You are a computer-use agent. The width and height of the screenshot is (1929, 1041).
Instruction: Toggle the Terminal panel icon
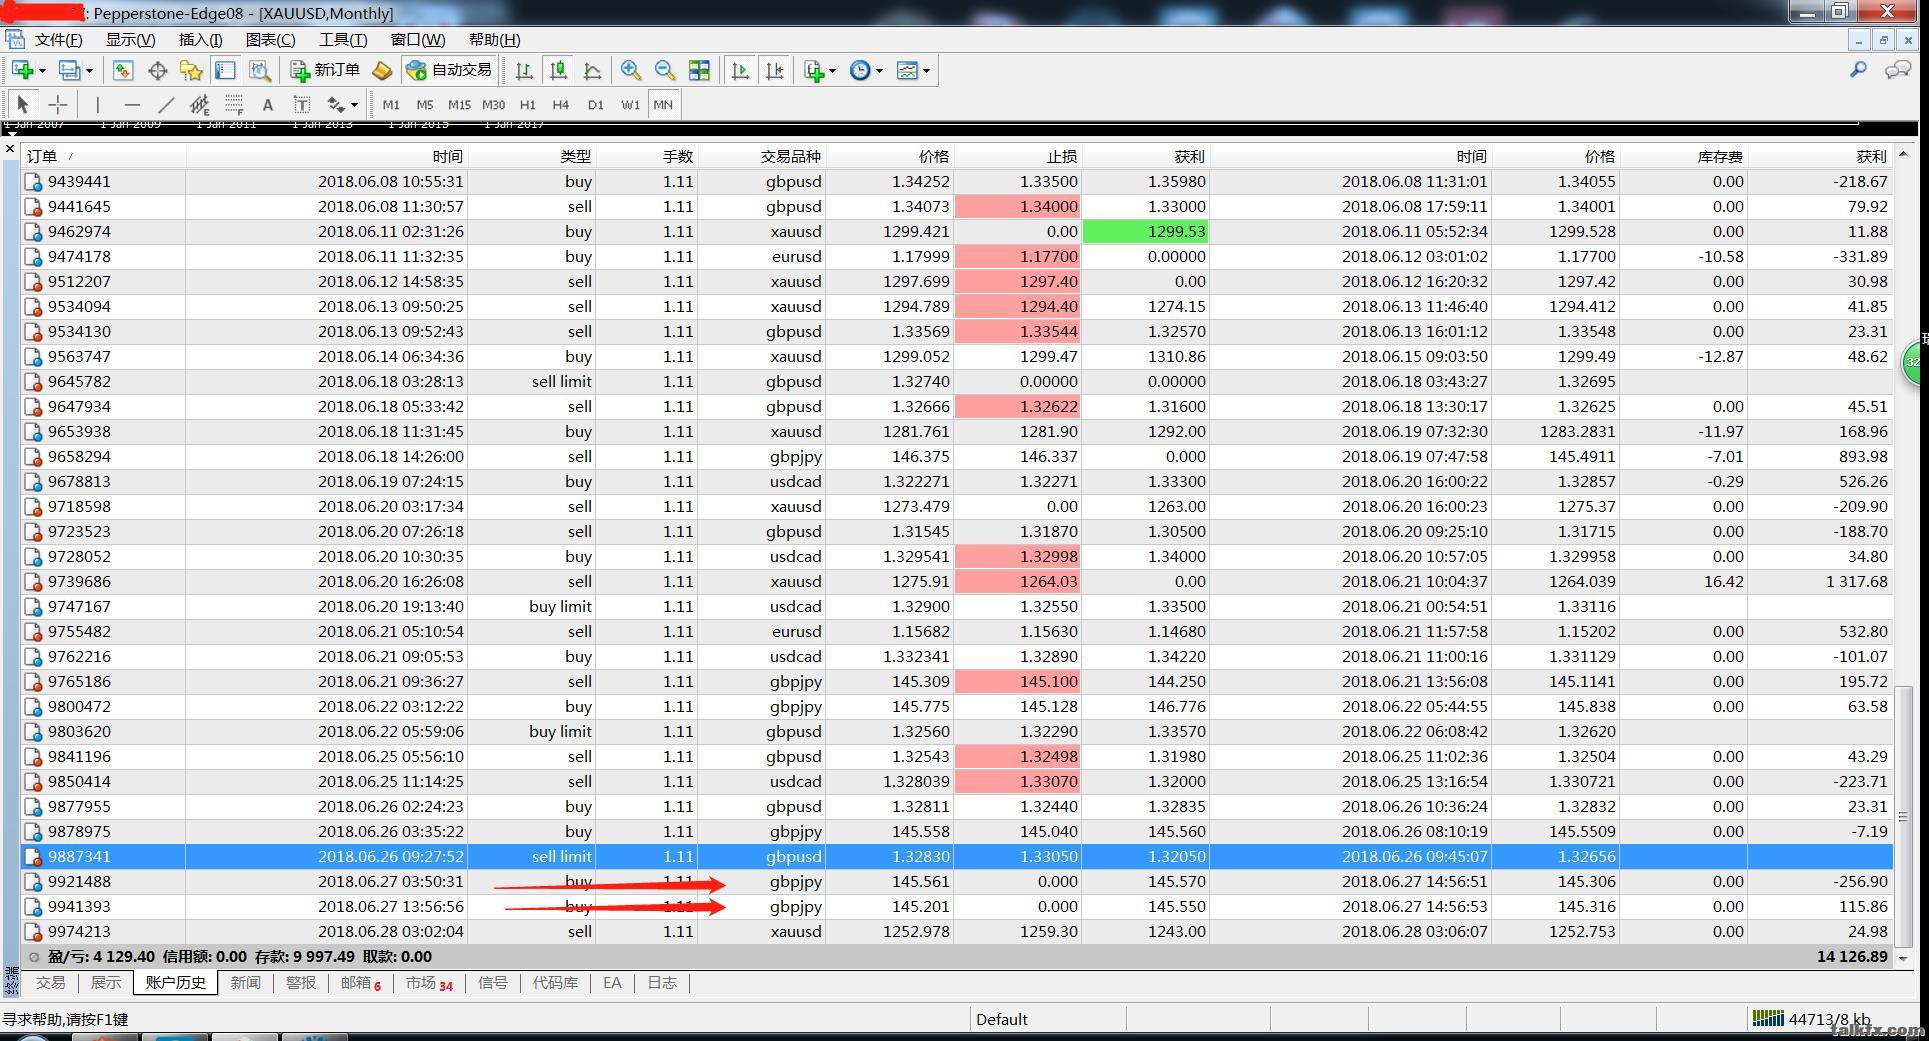pos(225,70)
